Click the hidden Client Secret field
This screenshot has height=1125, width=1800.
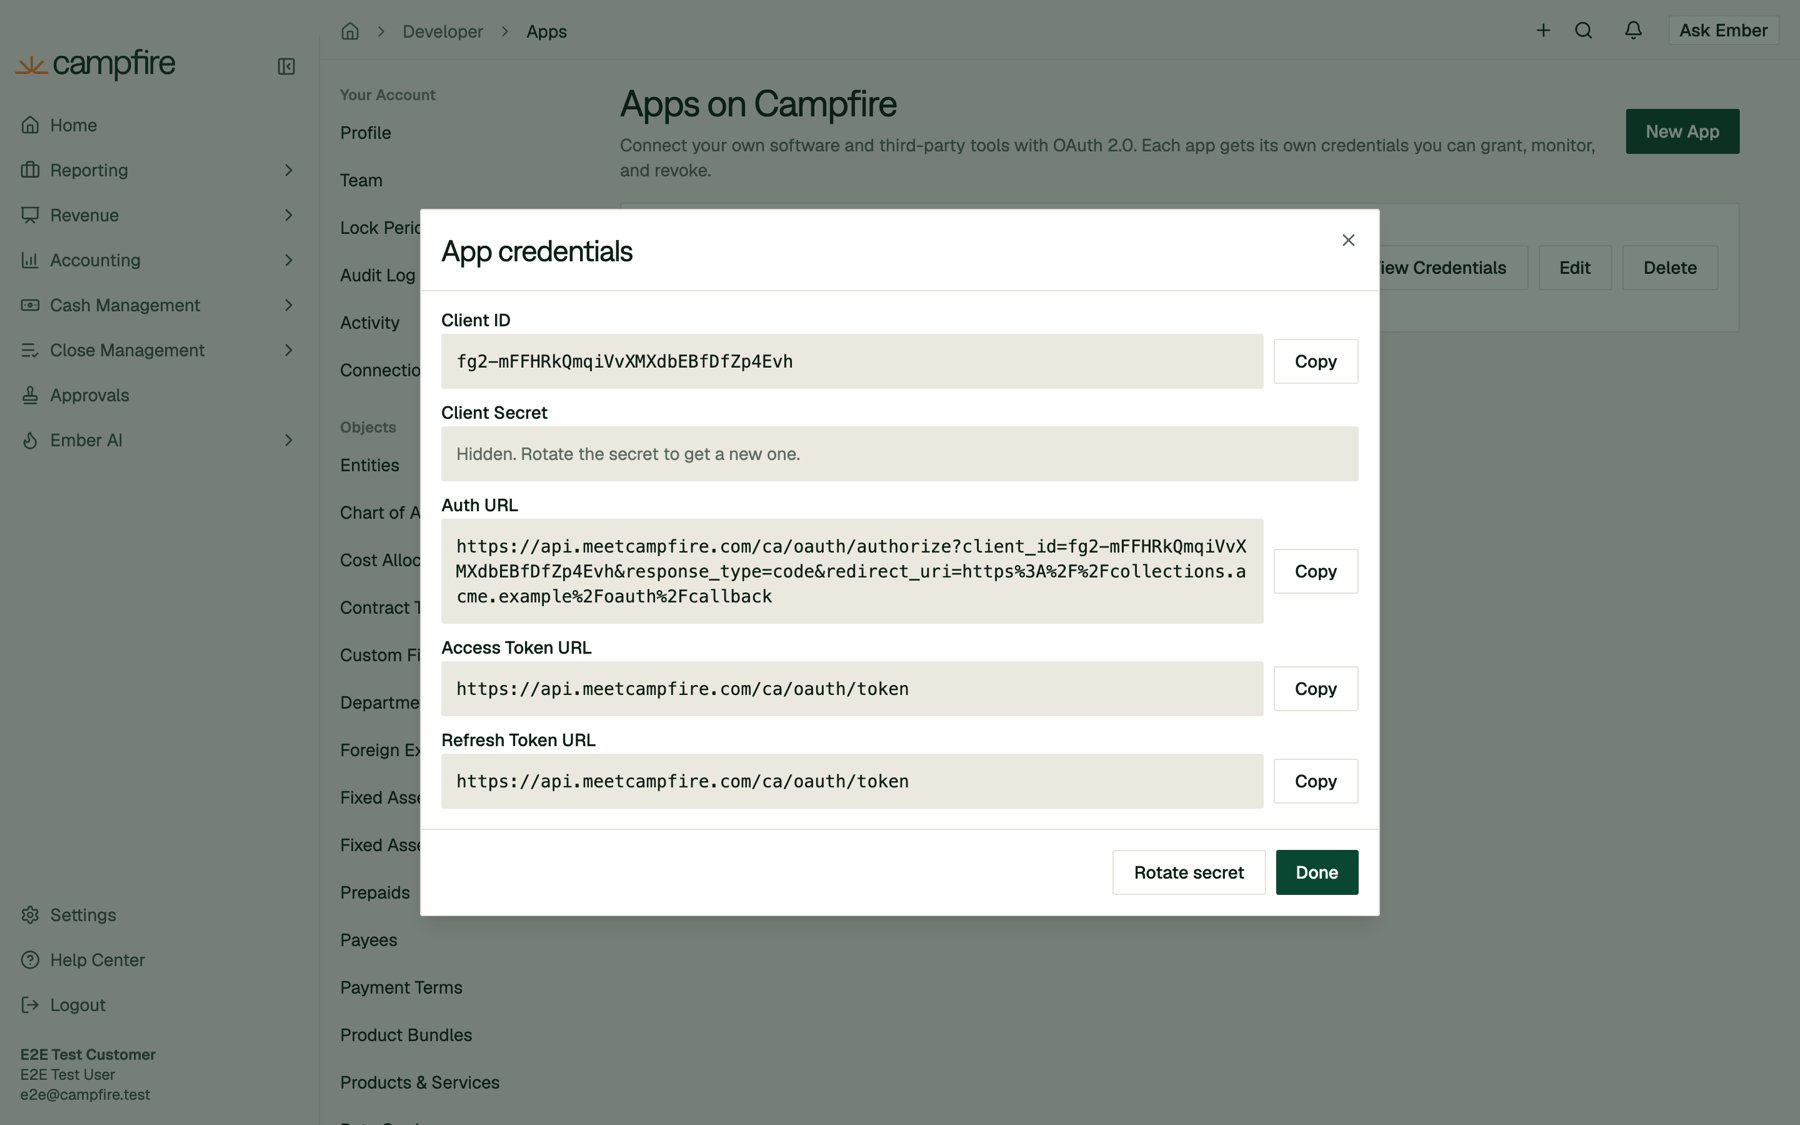(899, 454)
